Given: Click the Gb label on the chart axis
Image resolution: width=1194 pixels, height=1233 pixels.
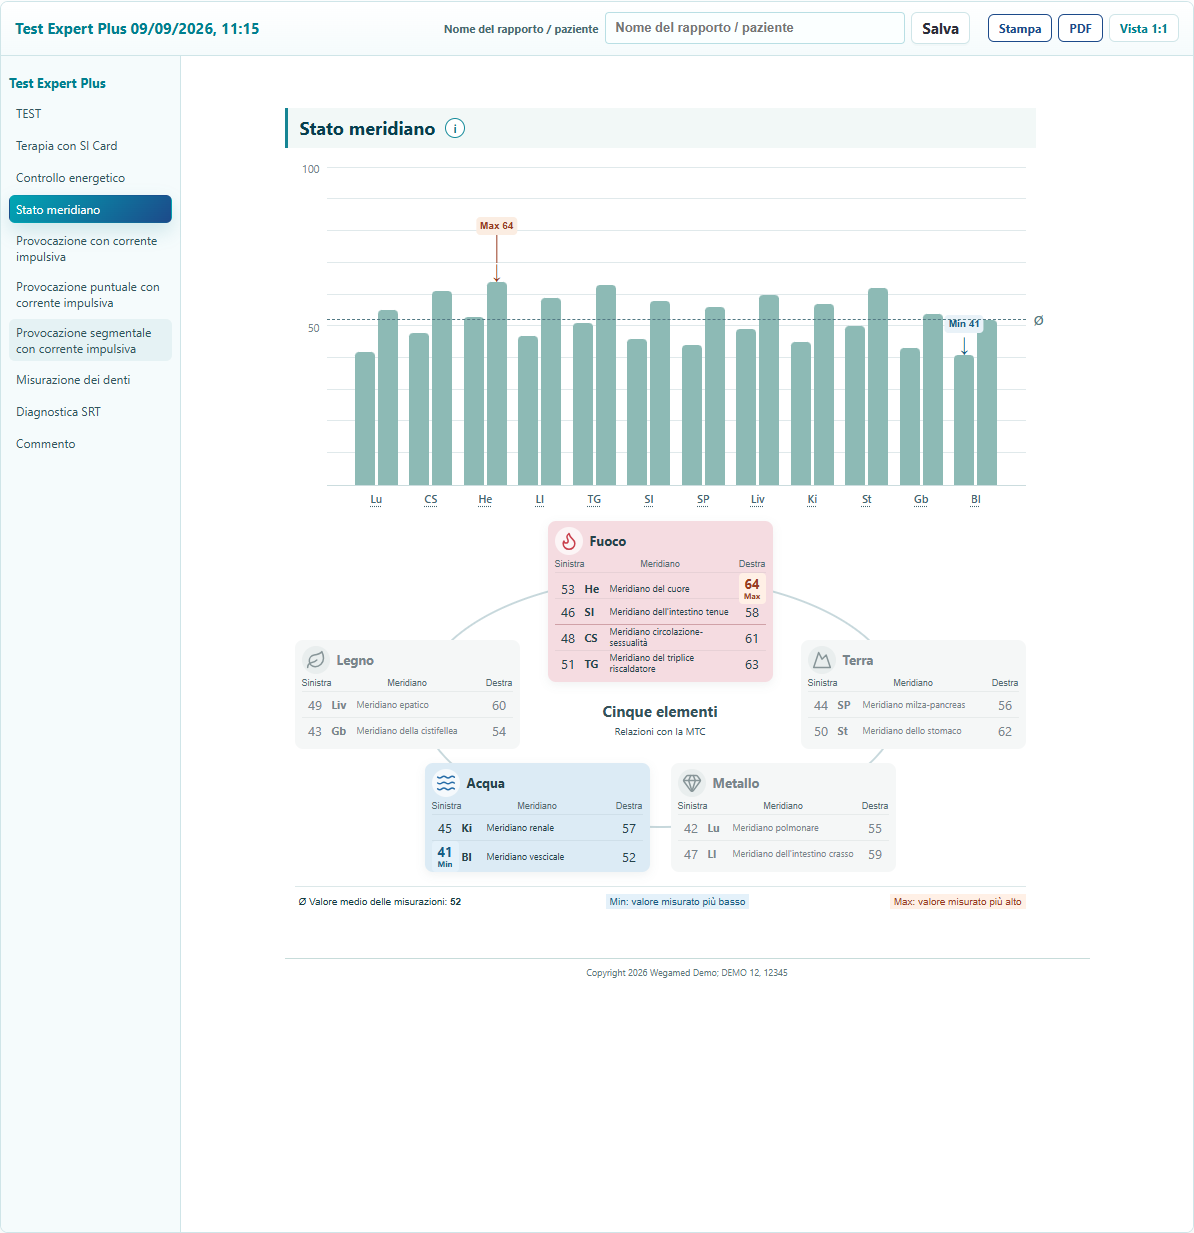Looking at the screenshot, I should 921,499.
